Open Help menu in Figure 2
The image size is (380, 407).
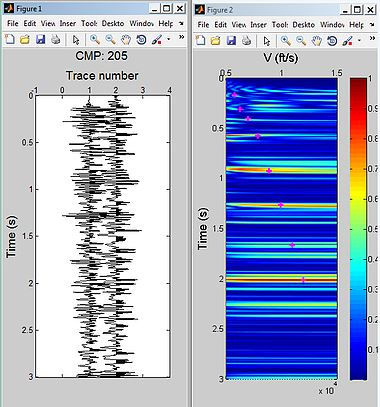[x=356, y=25]
